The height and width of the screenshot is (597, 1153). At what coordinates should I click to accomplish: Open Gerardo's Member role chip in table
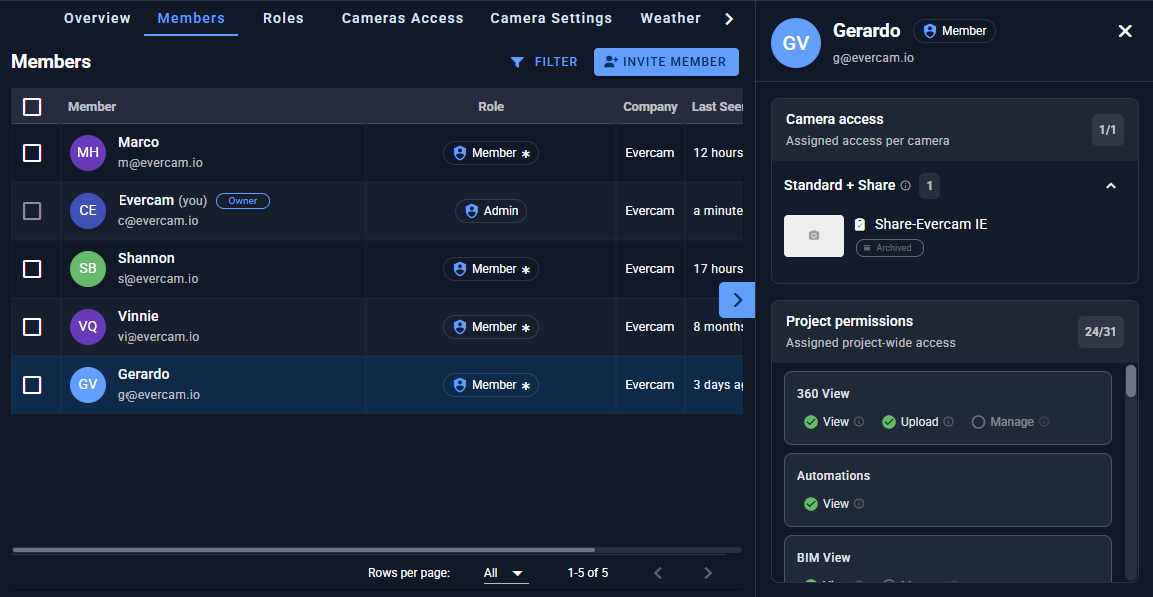[490, 385]
